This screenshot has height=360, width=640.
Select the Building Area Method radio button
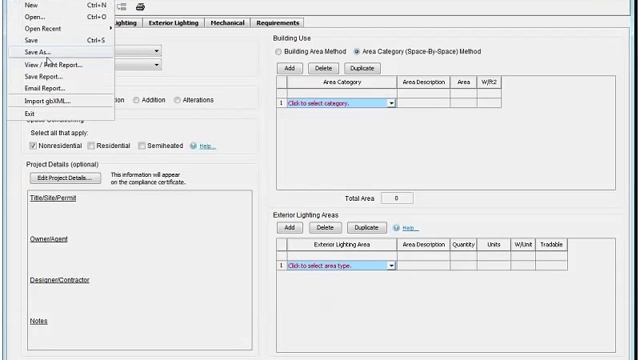point(278,52)
